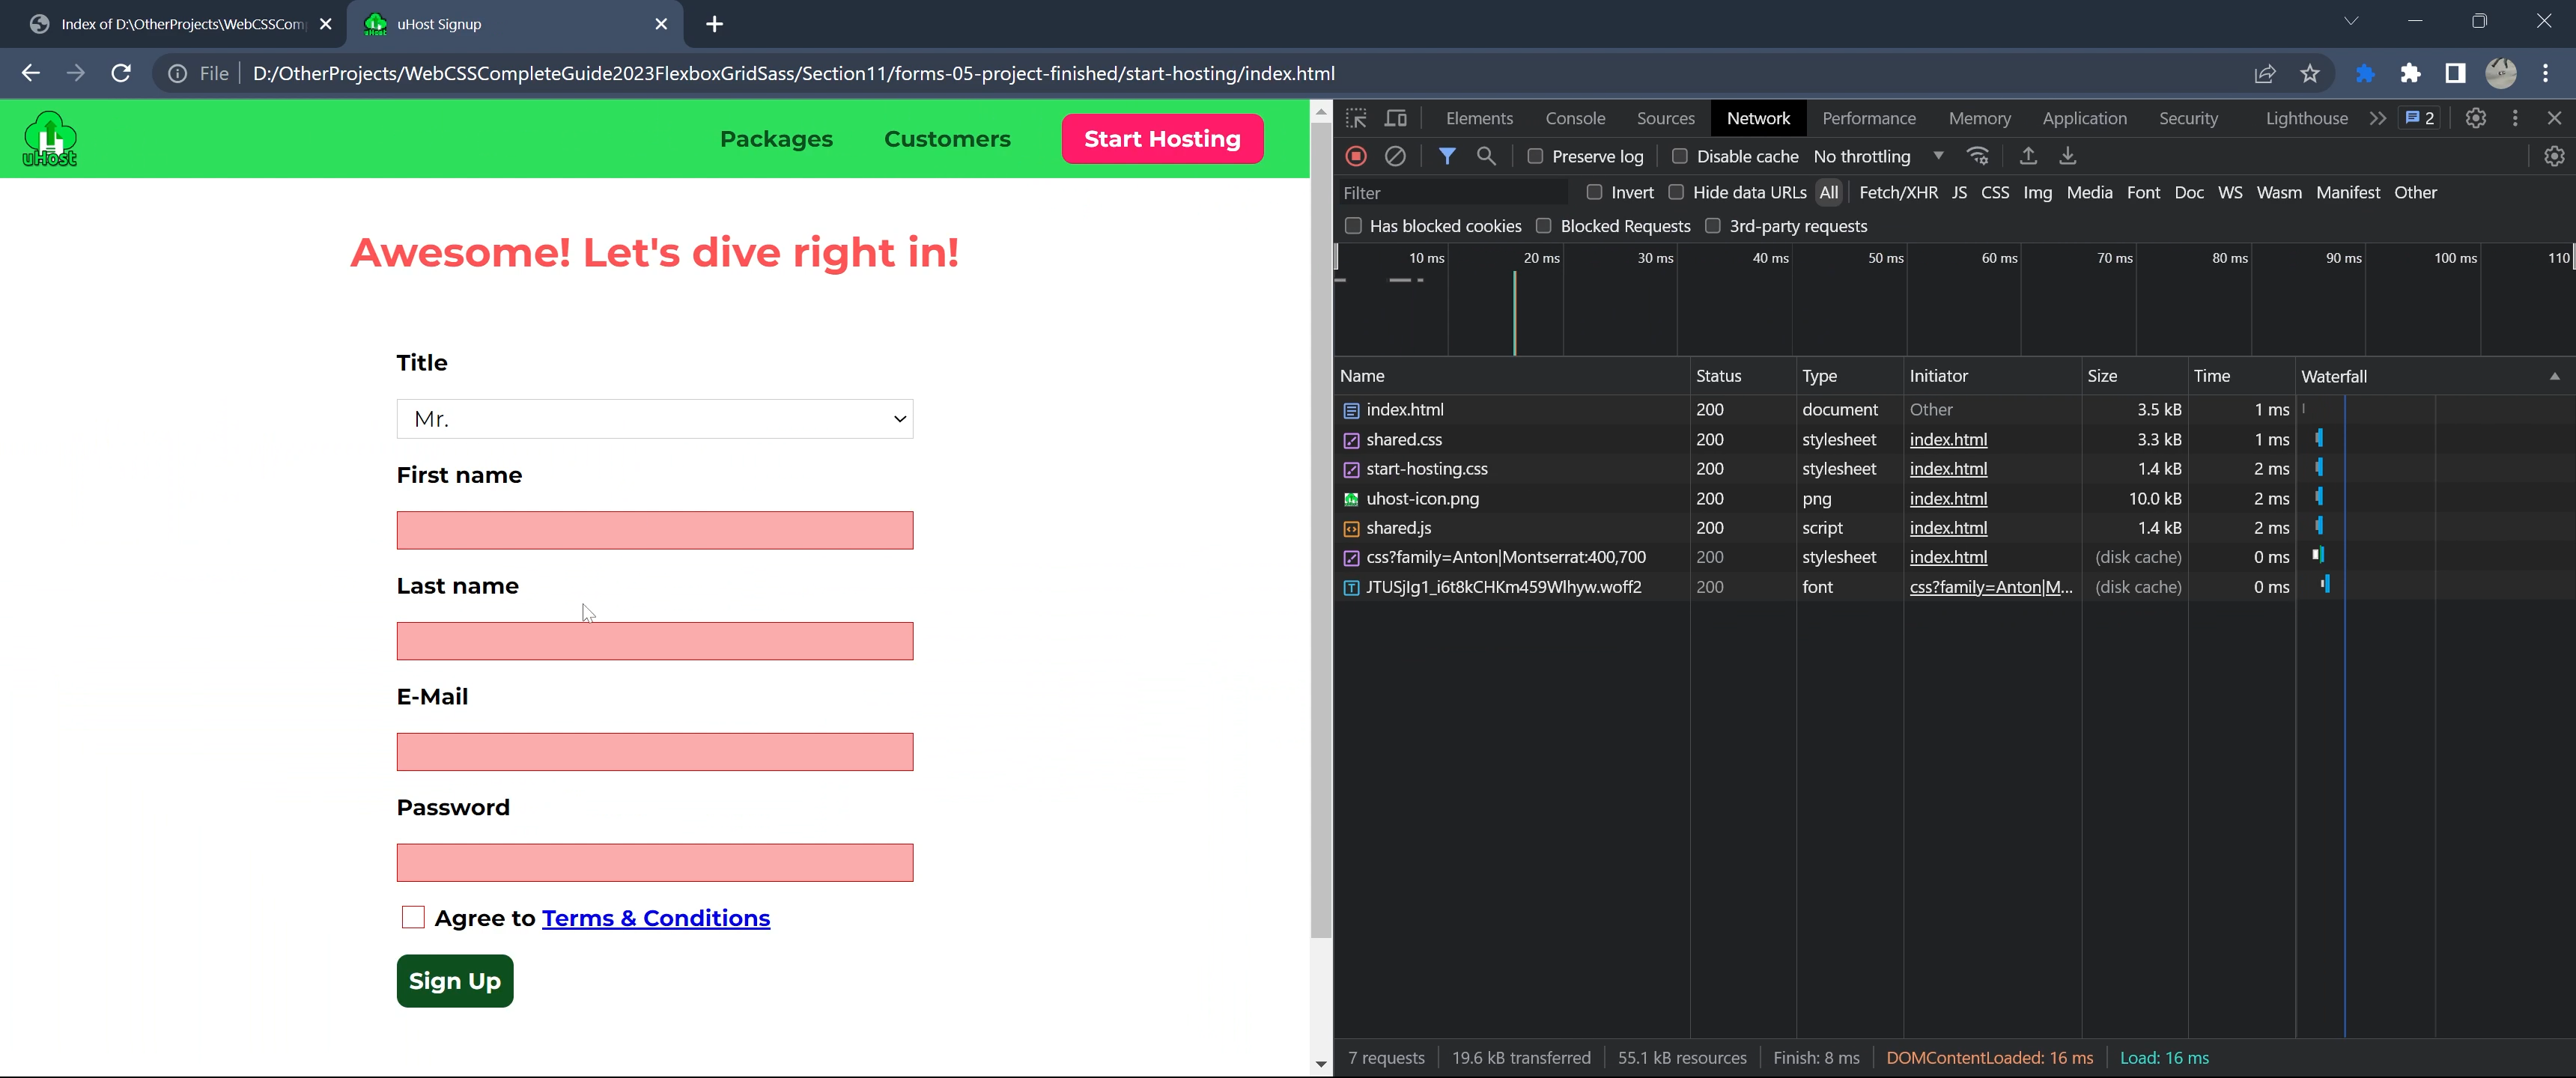
Task: Open the Sources panel tab
Action: (1665, 118)
